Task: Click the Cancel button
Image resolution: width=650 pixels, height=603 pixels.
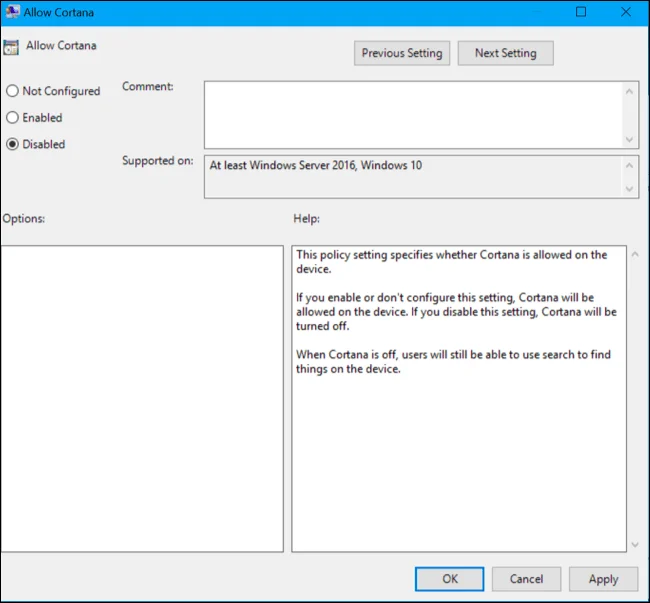Action: point(526,579)
